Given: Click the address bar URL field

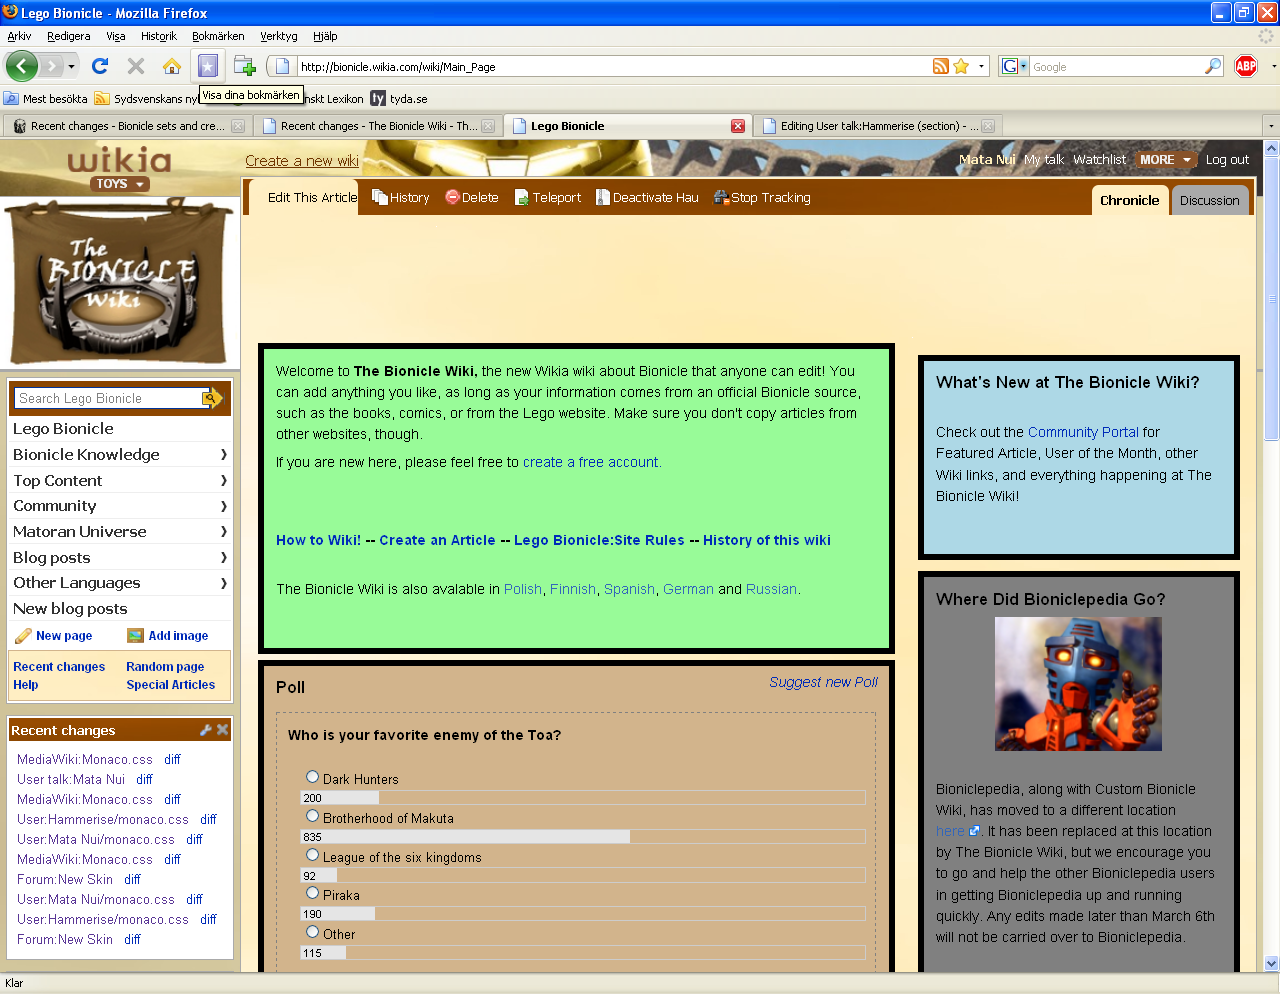Looking at the screenshot, I should pyautogui.click(x=615, y=67).
